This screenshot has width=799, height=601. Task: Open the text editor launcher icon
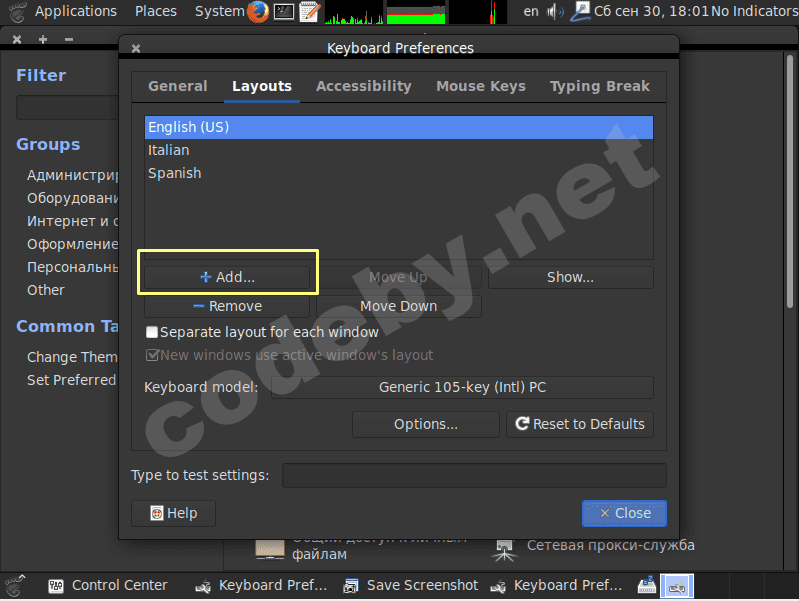(310, 11)
